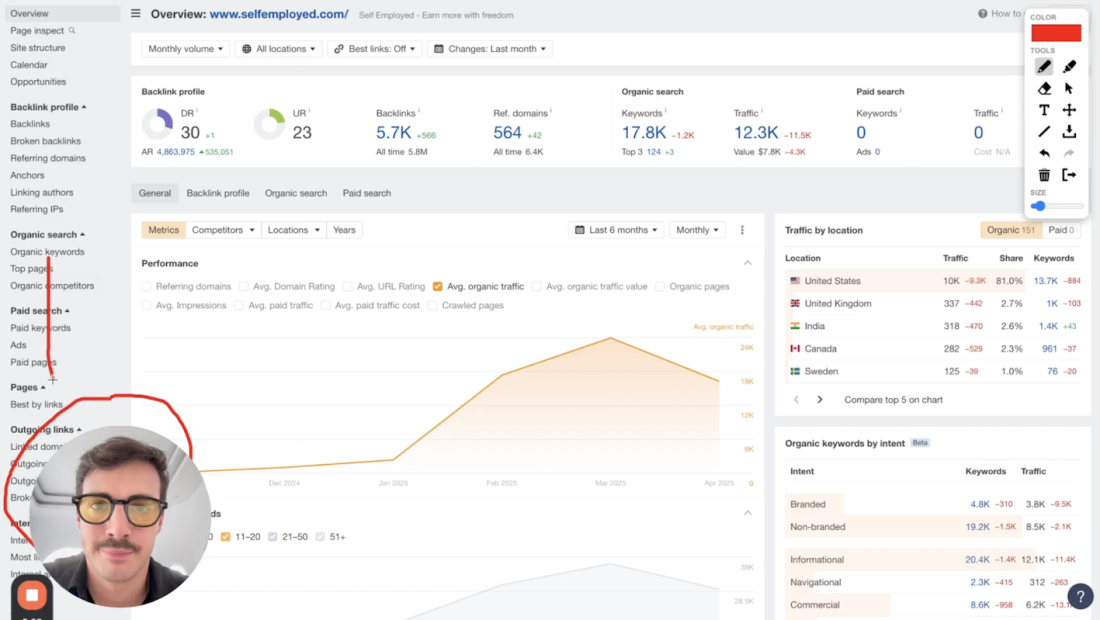Check the Avg. URL Rating checkbox
1100x620 pixels.
[x=347, y=286]
